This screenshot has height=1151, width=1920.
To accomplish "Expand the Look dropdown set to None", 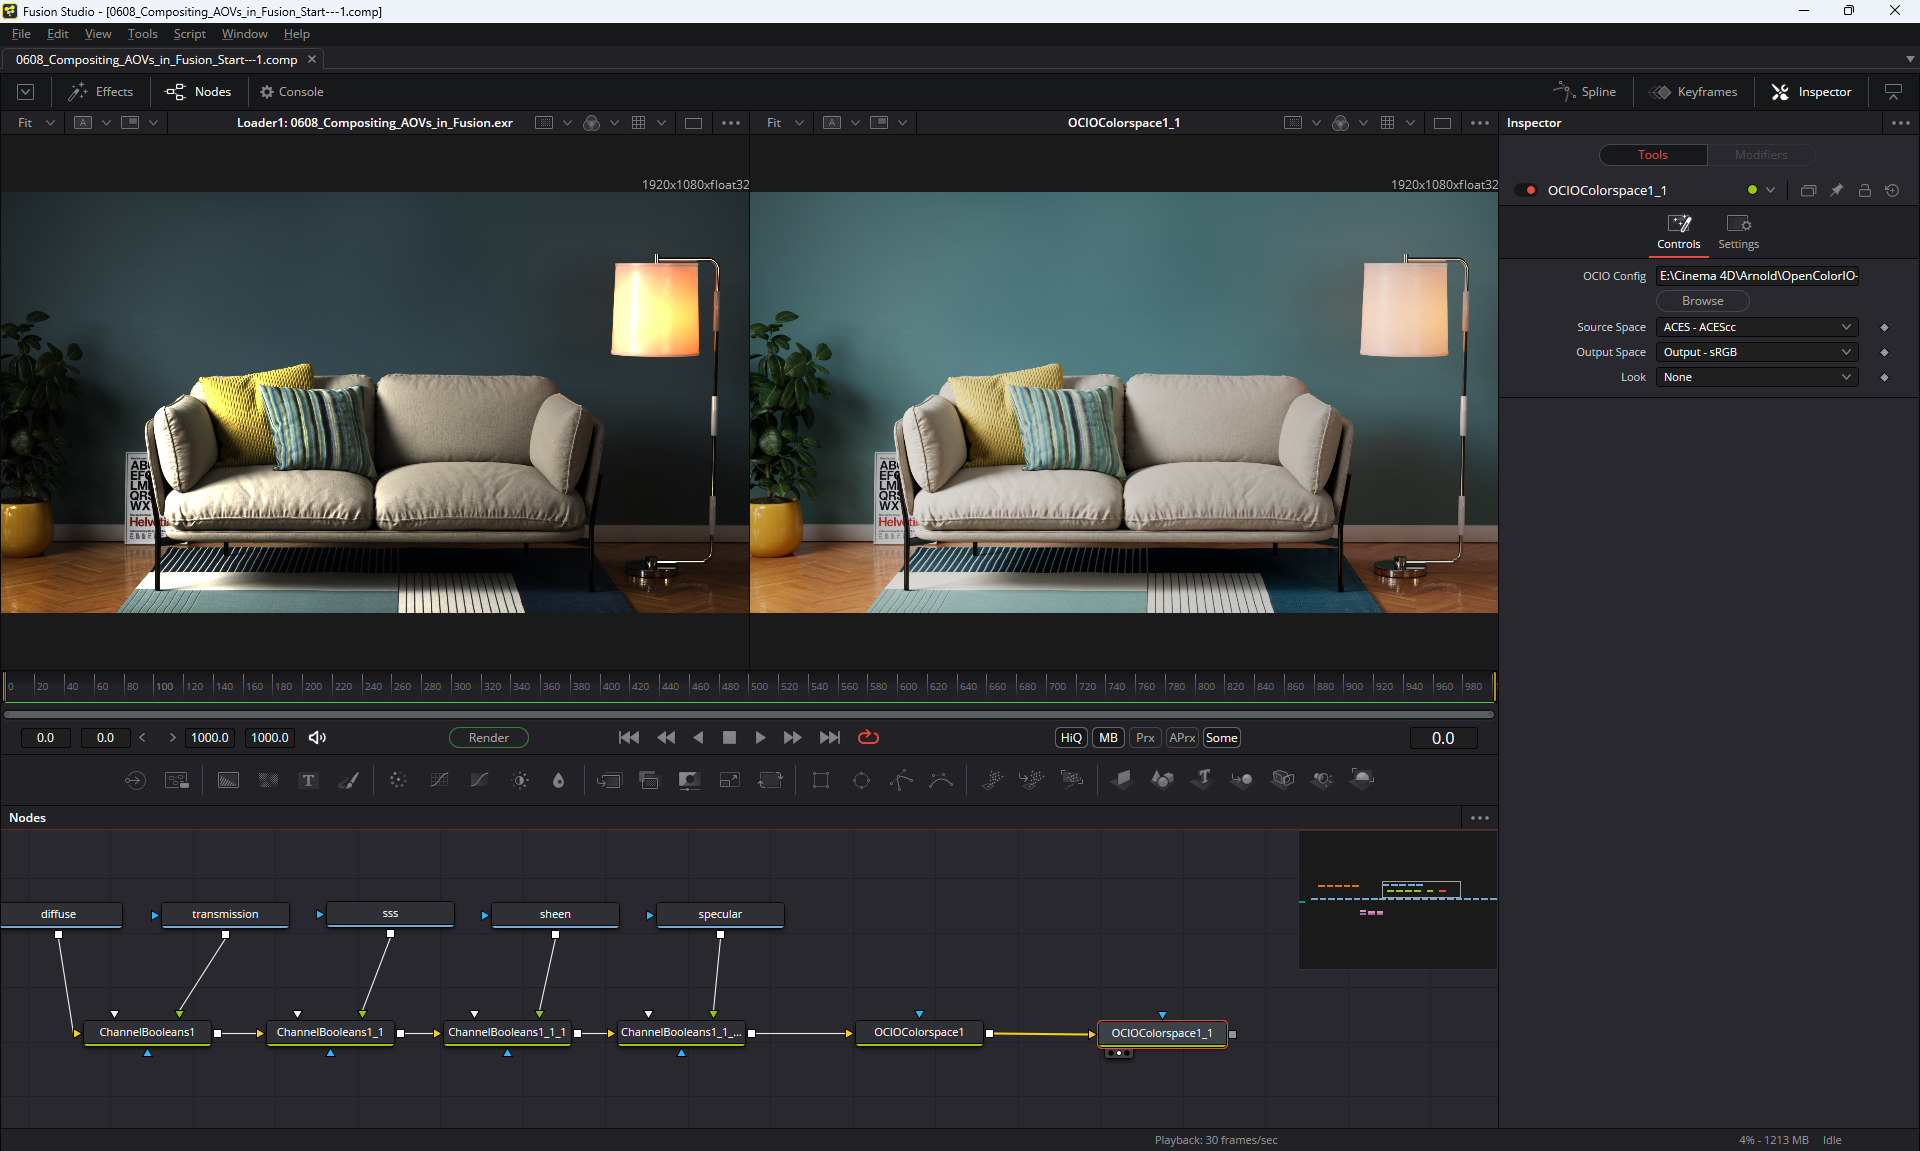I will [1757, 377].
